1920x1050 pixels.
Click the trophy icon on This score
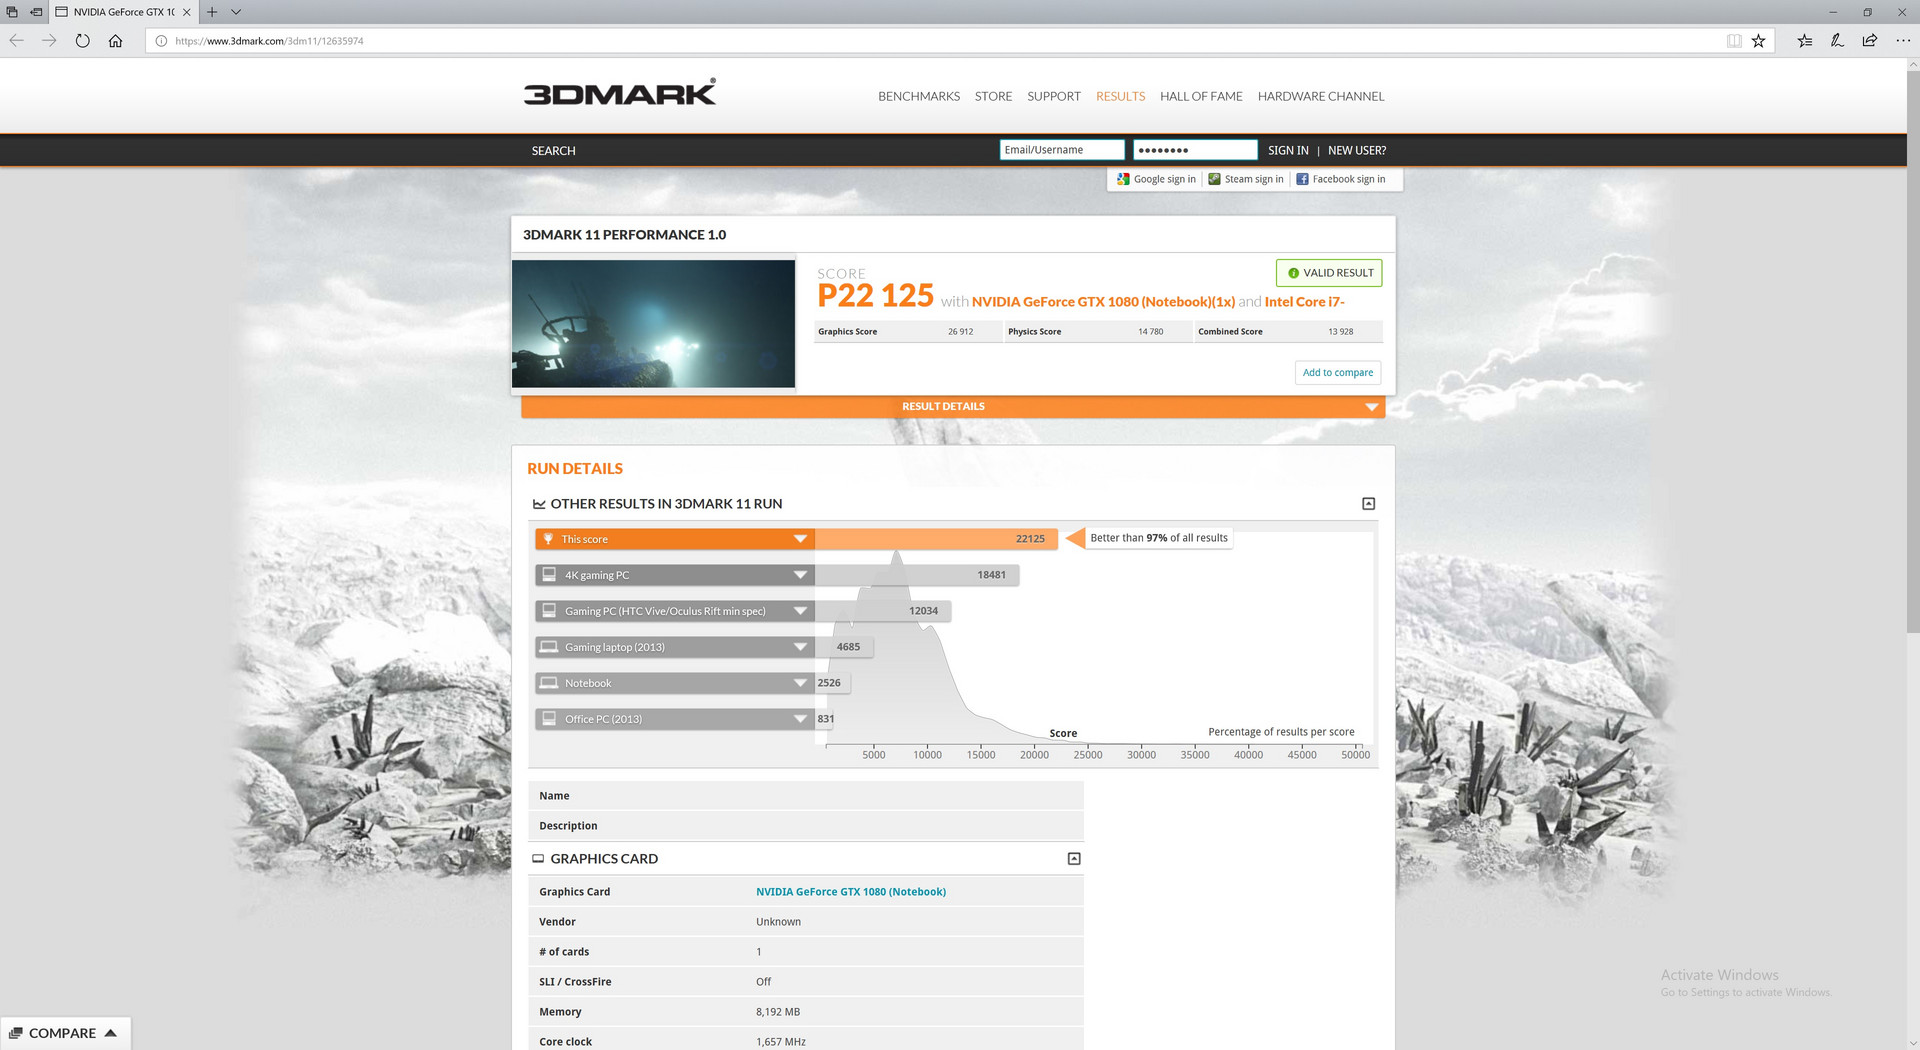tap(548, 539)
